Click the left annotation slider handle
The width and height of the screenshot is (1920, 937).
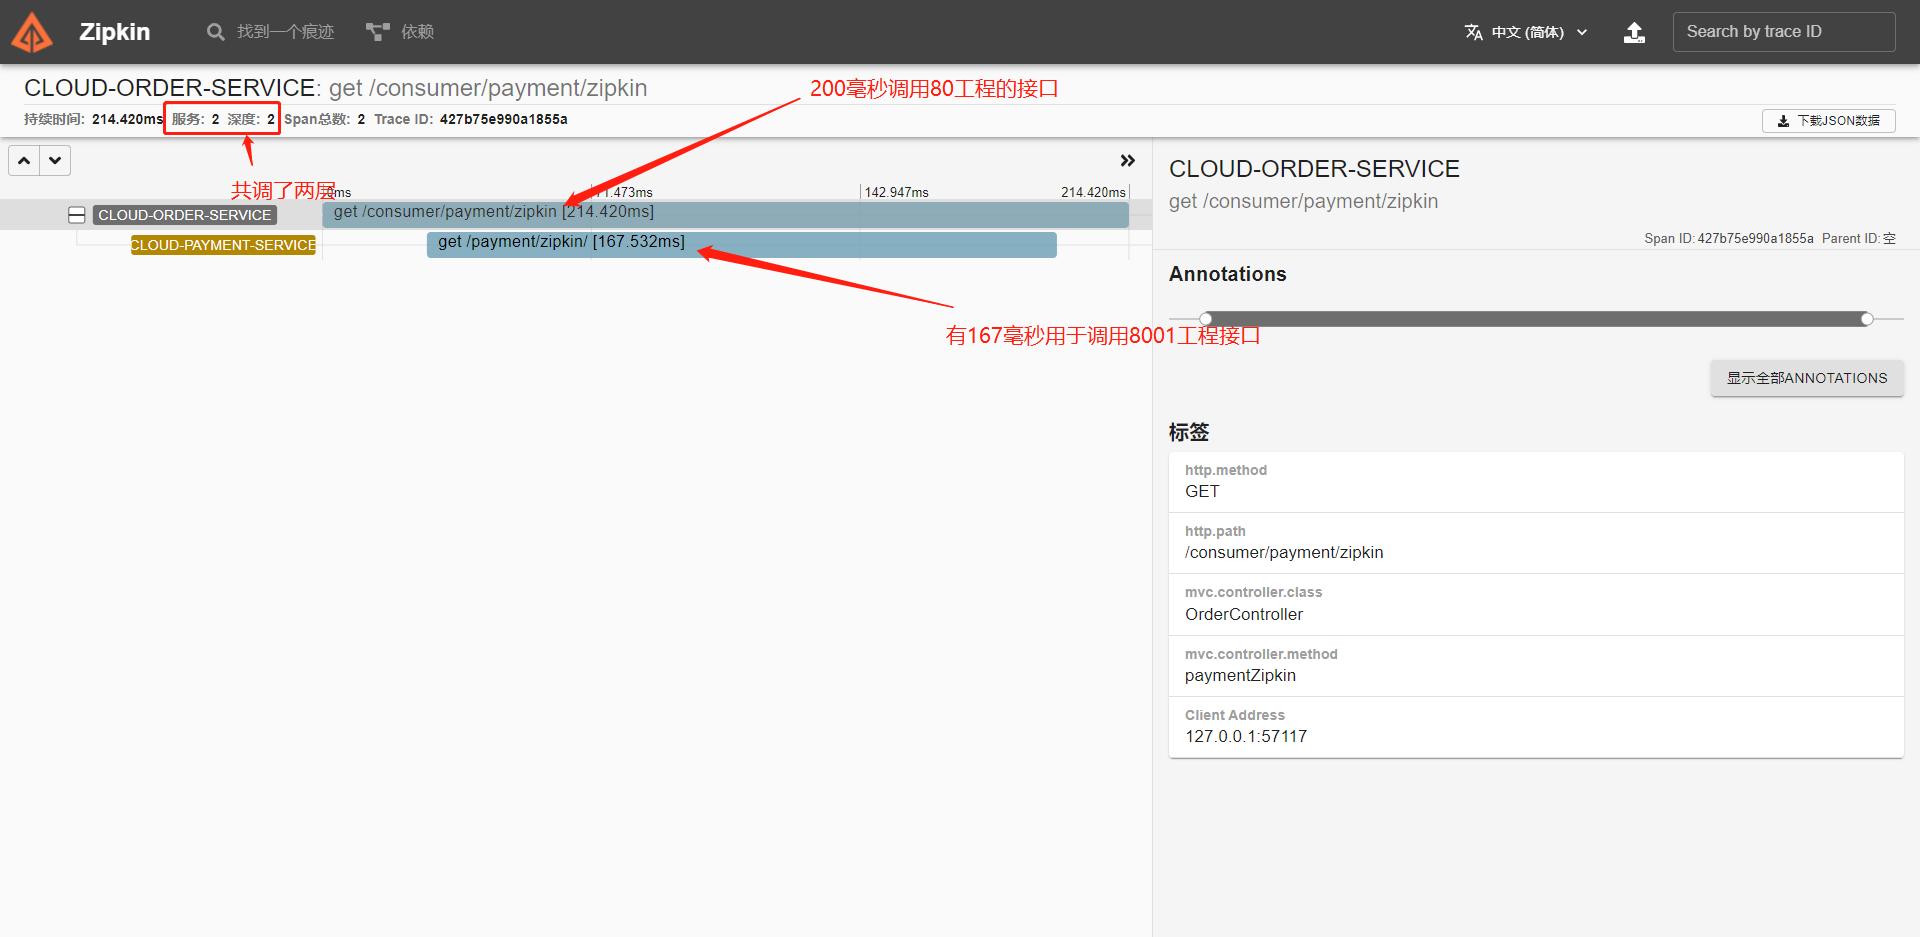pyautogui.click(x=1206, y=319)
